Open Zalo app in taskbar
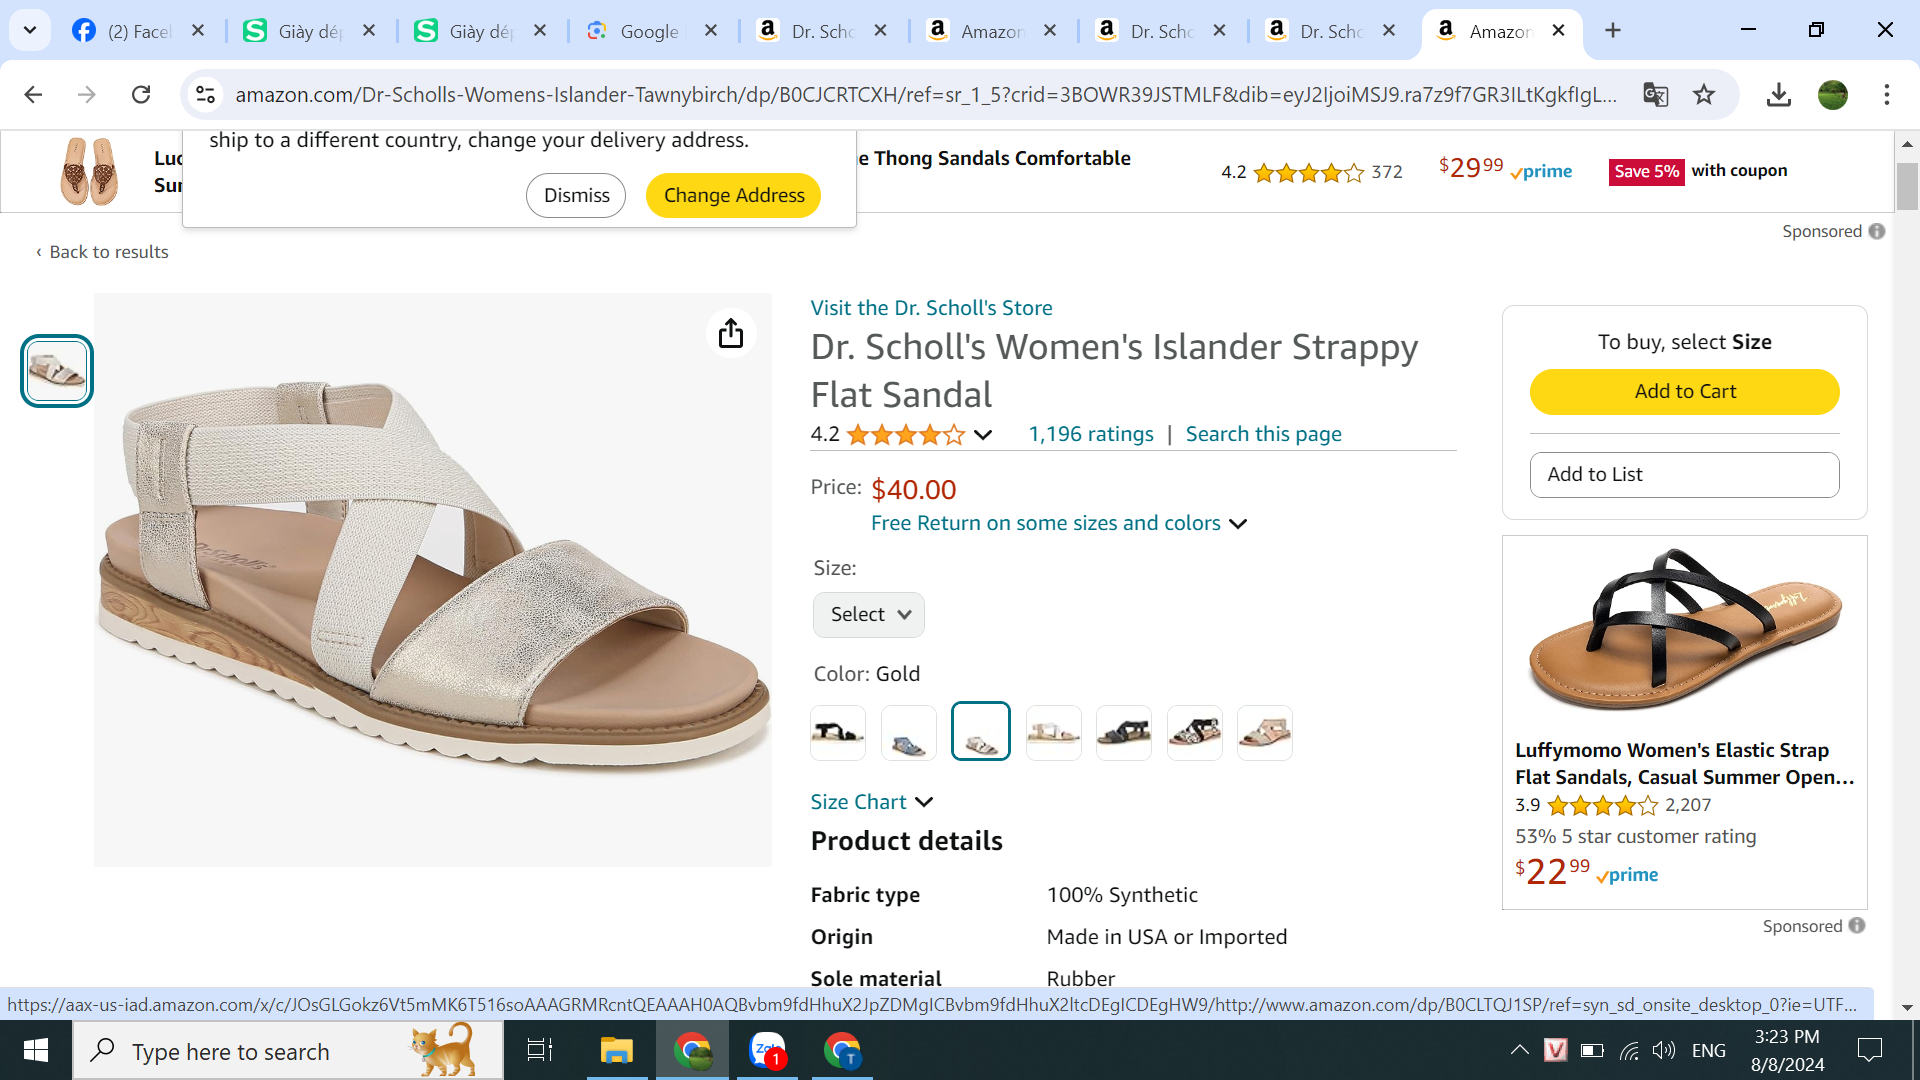1920x1080 pixels. pos(767,1051)
